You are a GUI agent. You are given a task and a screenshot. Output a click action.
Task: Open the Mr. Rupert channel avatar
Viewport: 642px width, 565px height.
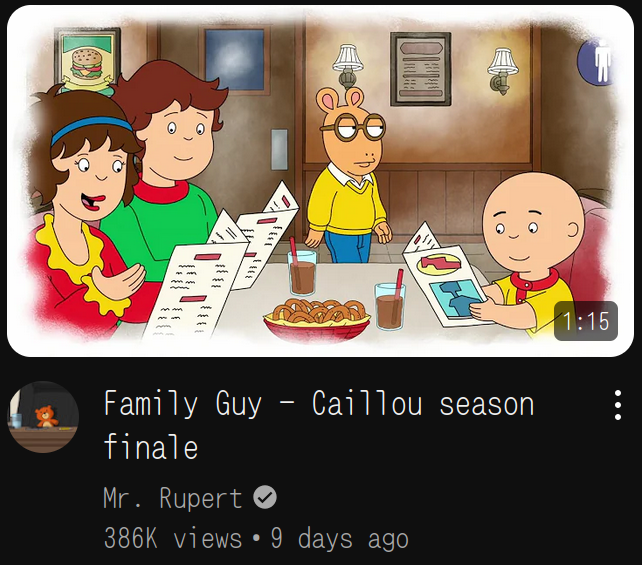click(x=43, y=417)
